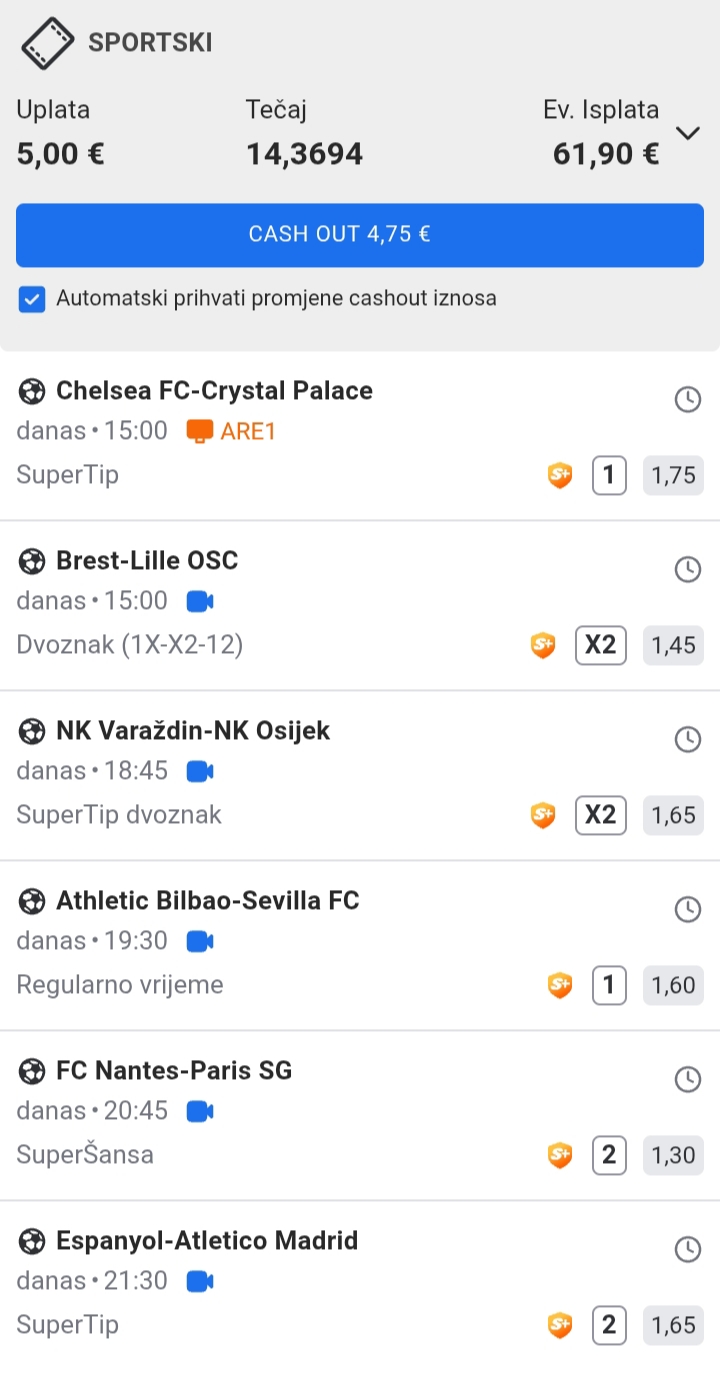Open live stream video icon for Brest-Lille OSC
Image resolution: width=720 pixels, height=1379 pixels.
[200, 601]
